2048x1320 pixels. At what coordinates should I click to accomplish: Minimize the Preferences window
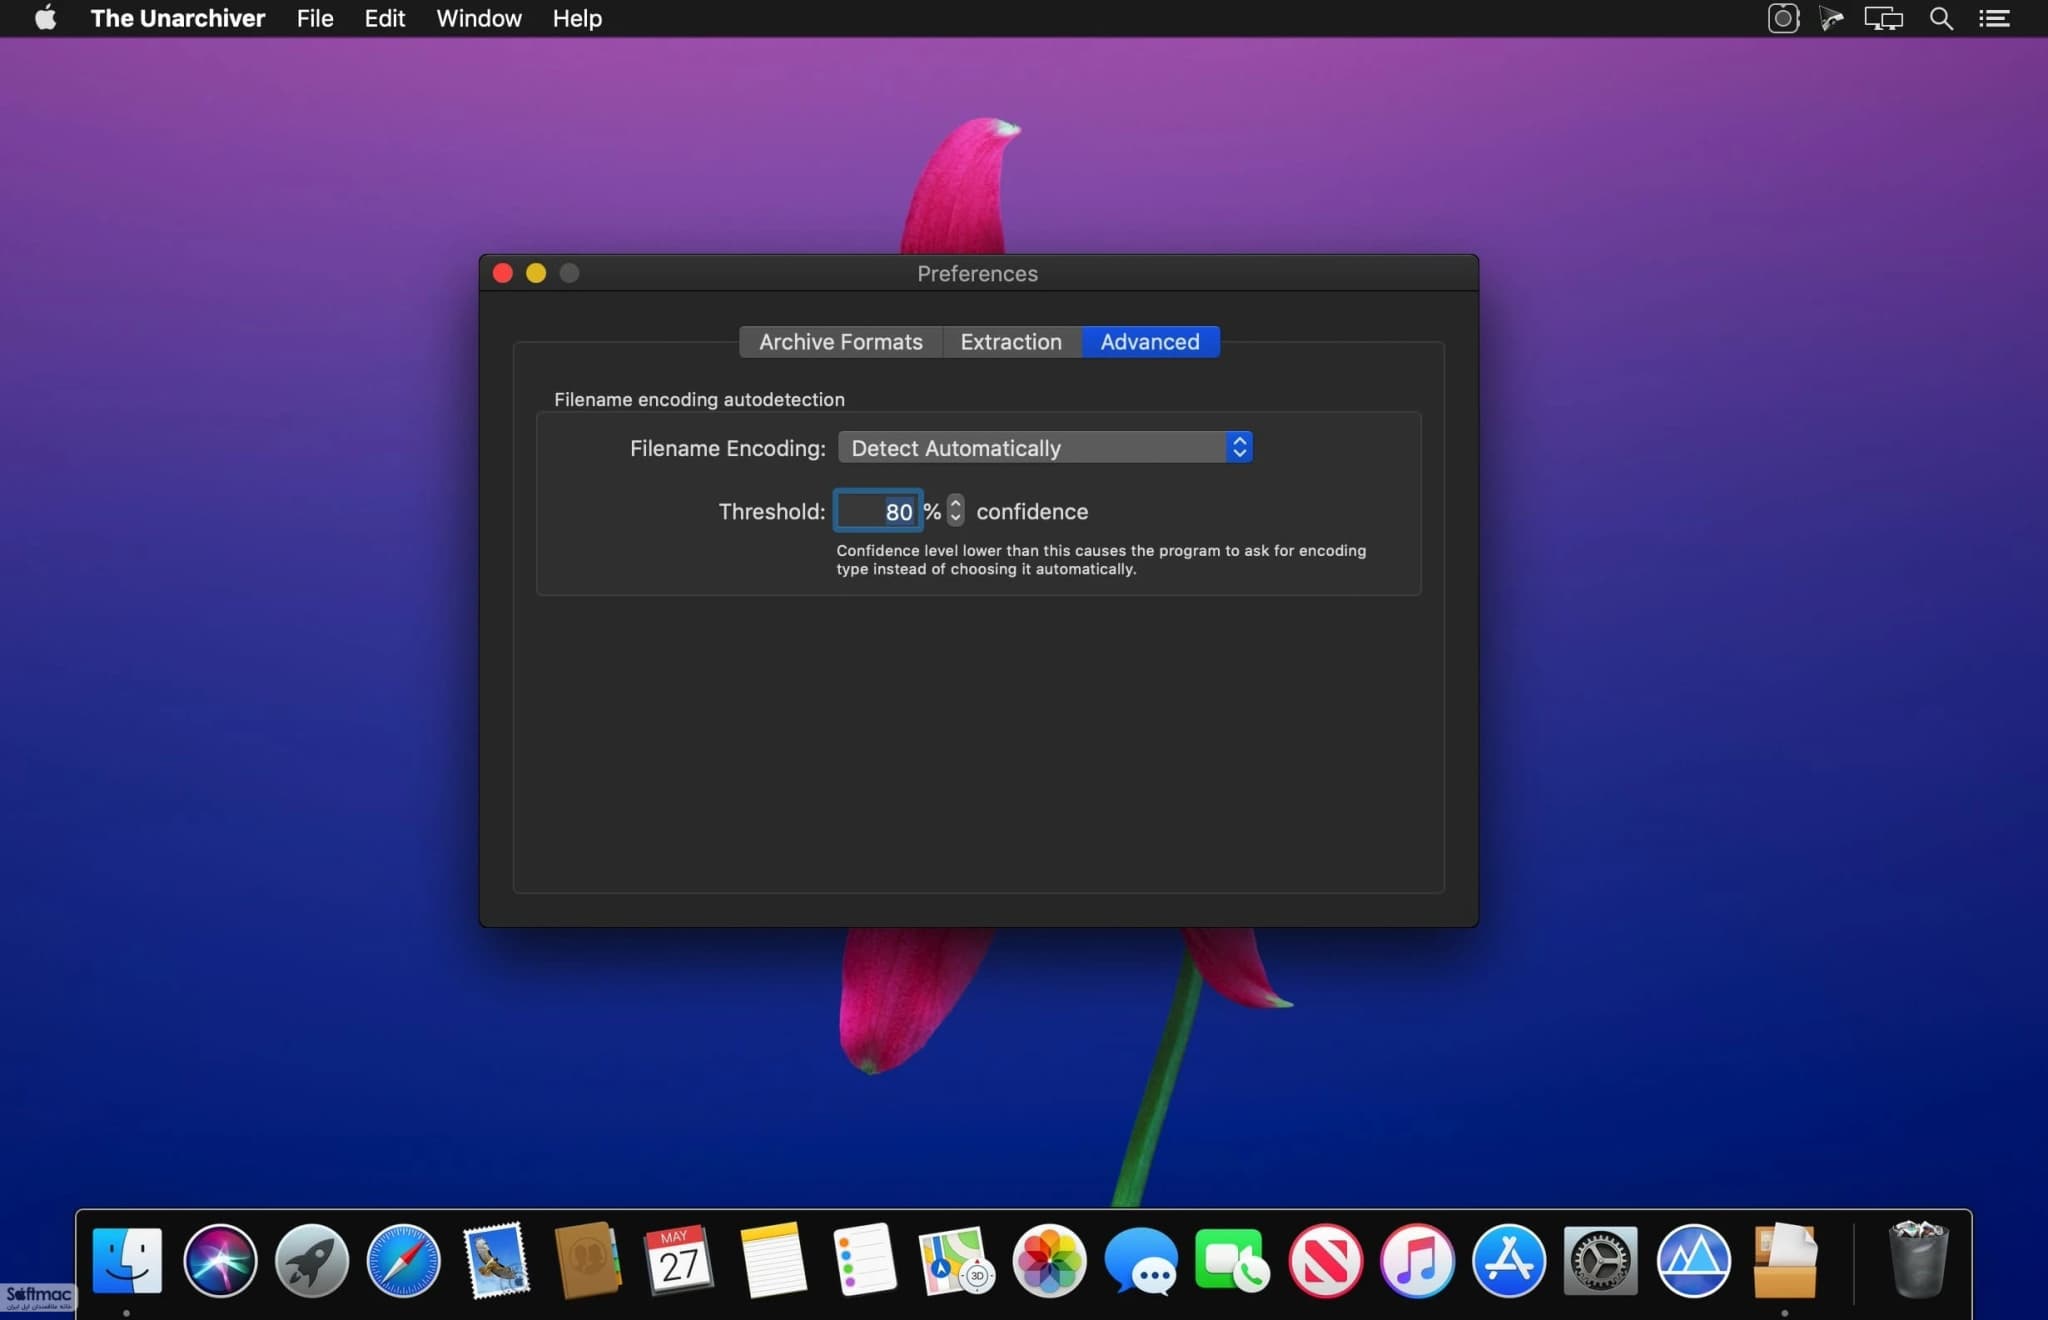[536, 273]
